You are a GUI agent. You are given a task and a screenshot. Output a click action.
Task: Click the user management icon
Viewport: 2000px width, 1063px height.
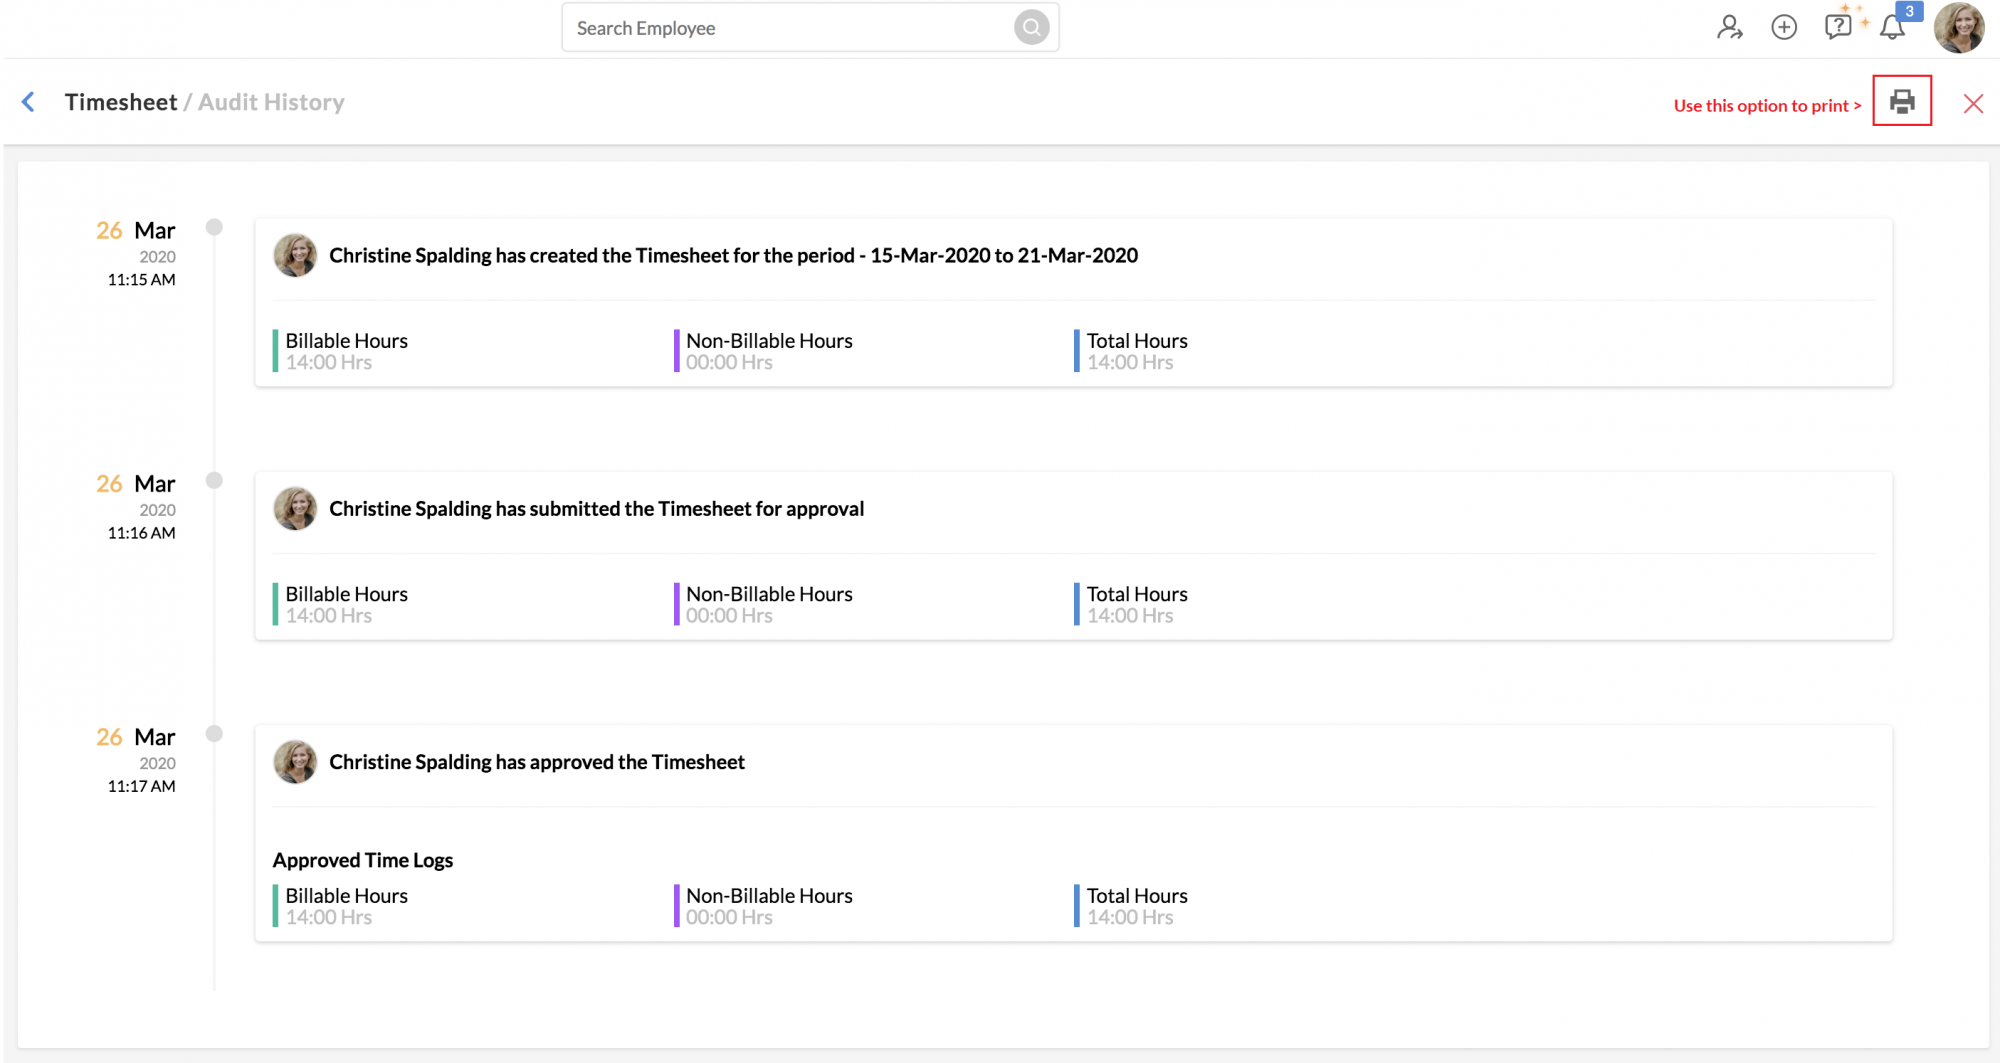pos(1729,28)
